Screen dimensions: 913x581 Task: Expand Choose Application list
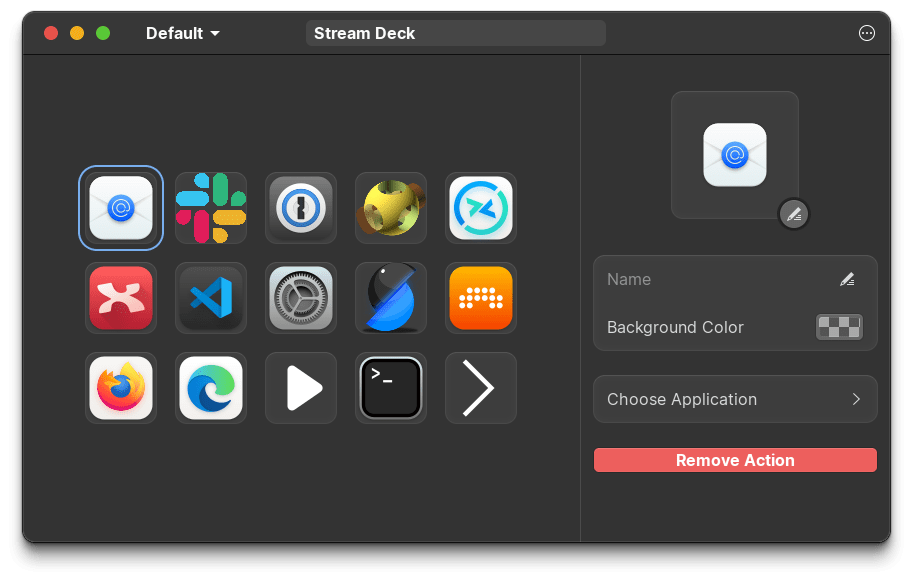(x=735, y=399)
